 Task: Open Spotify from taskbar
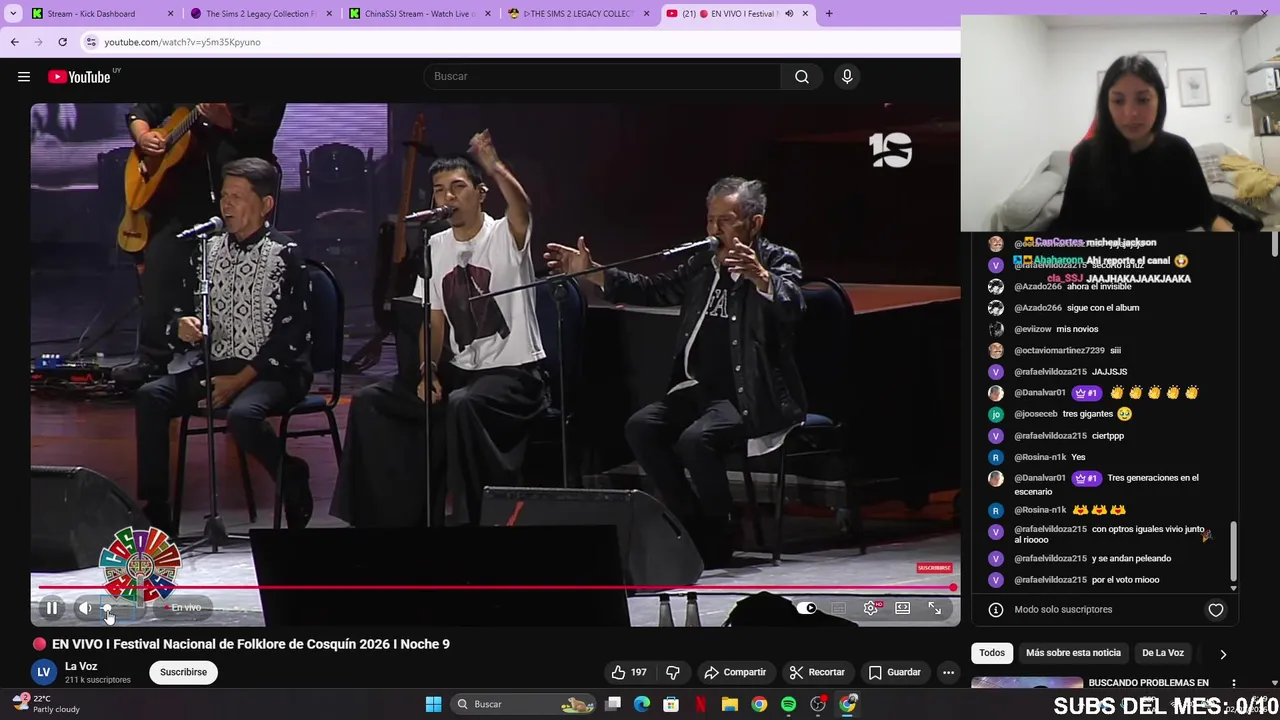(788, 704)
